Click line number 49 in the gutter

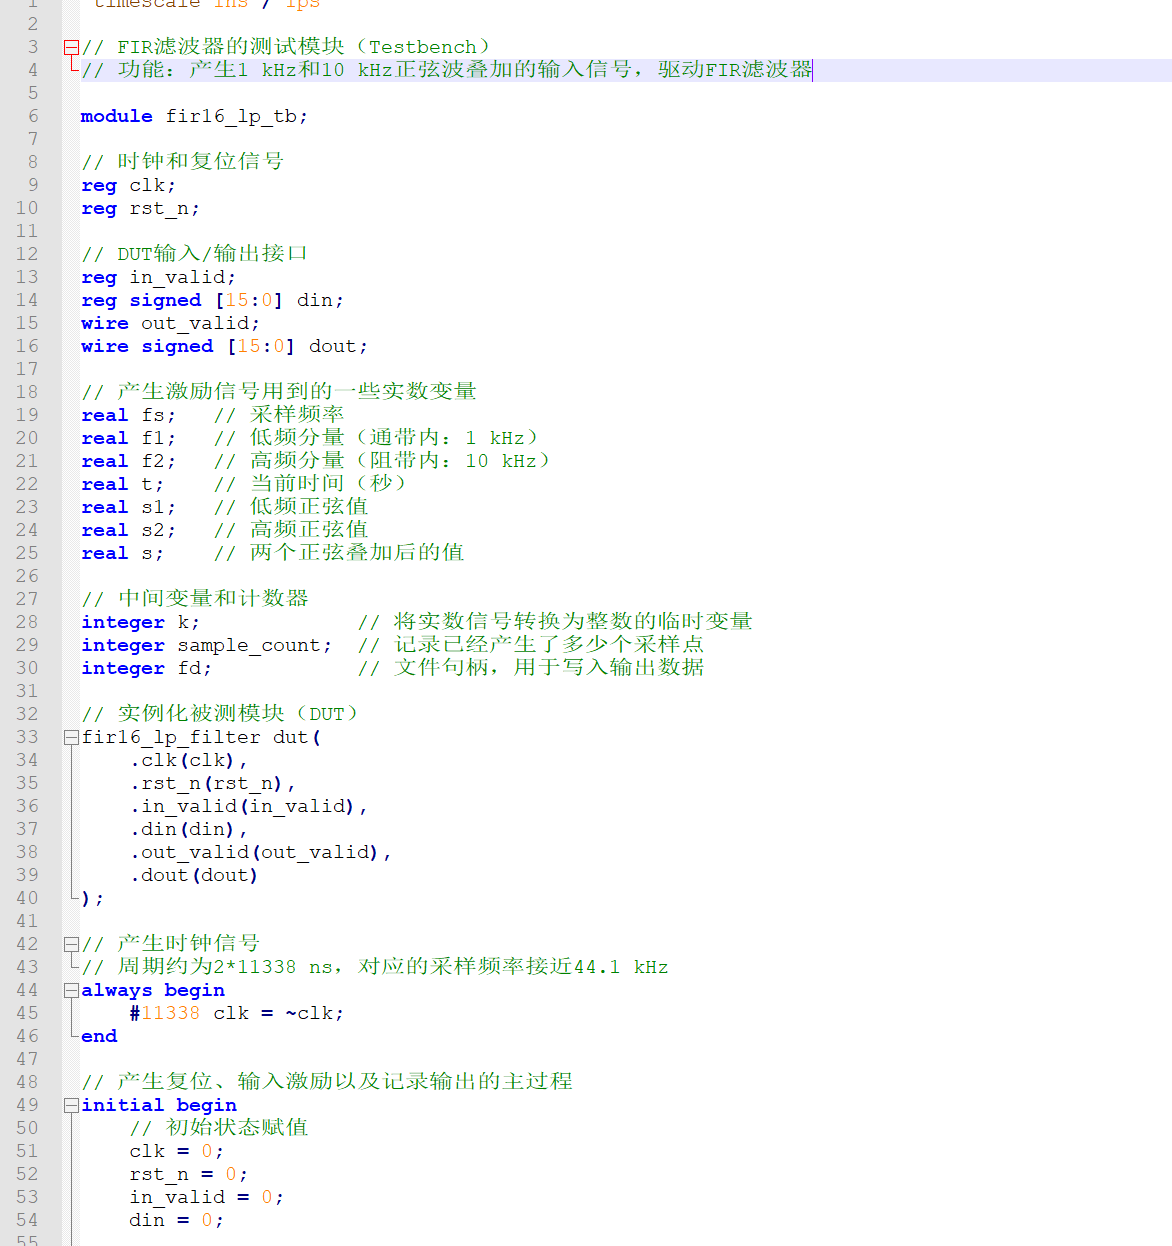27,1105
